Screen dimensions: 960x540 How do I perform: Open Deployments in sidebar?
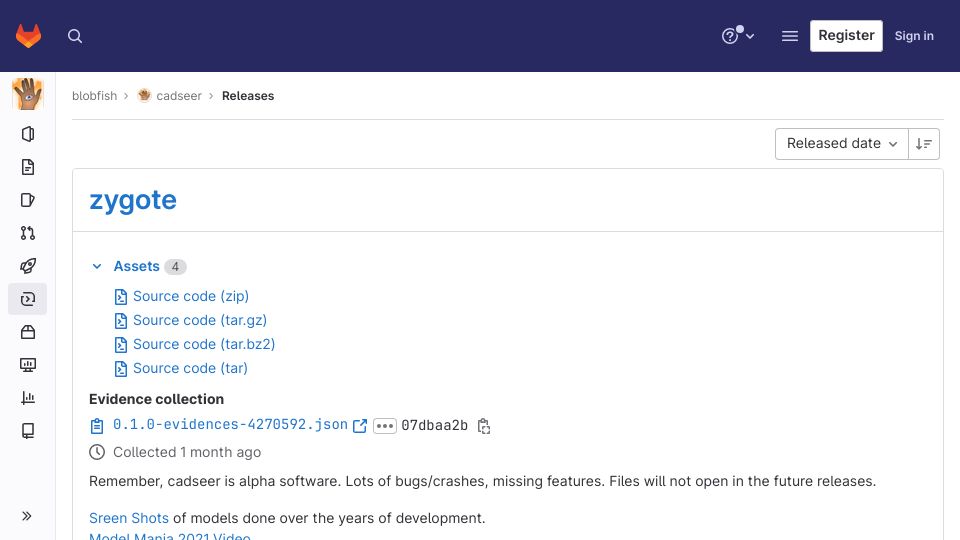(28, 299)
